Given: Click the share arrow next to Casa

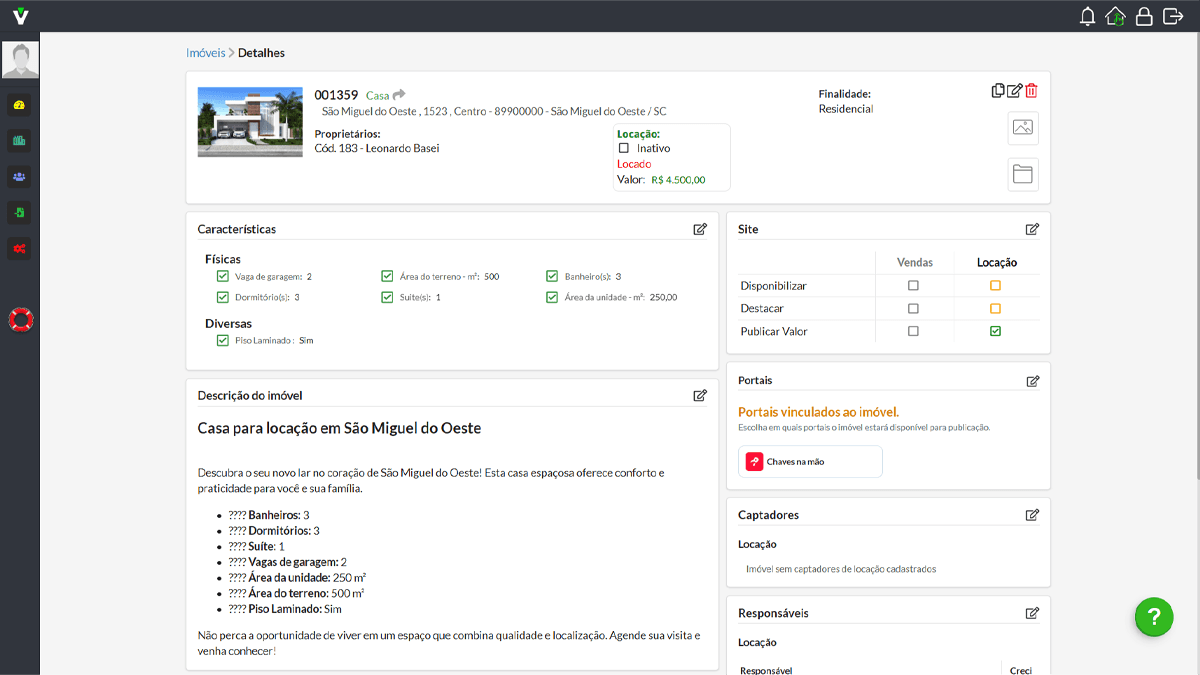Looking at the screenshot, I should [x=396, y=94].
